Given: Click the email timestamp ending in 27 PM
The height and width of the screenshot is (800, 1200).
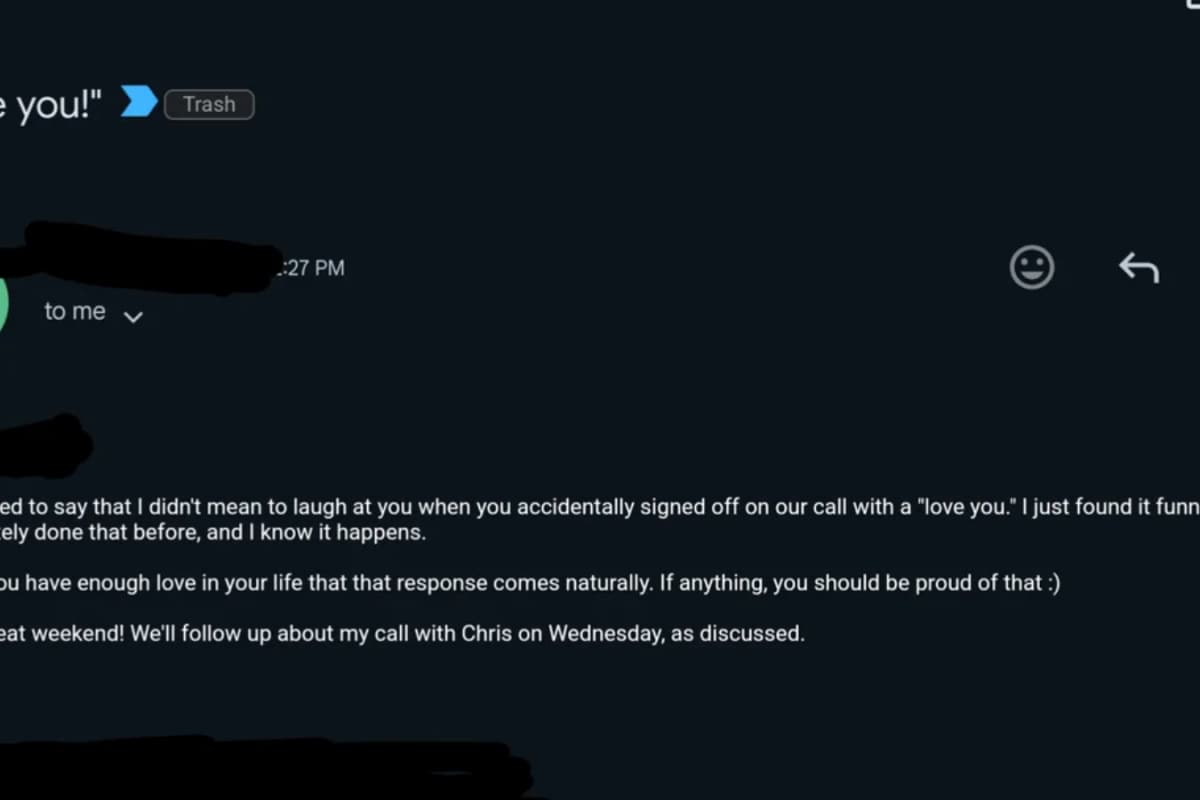Looking at the screenshot, I should pos(312,268).
